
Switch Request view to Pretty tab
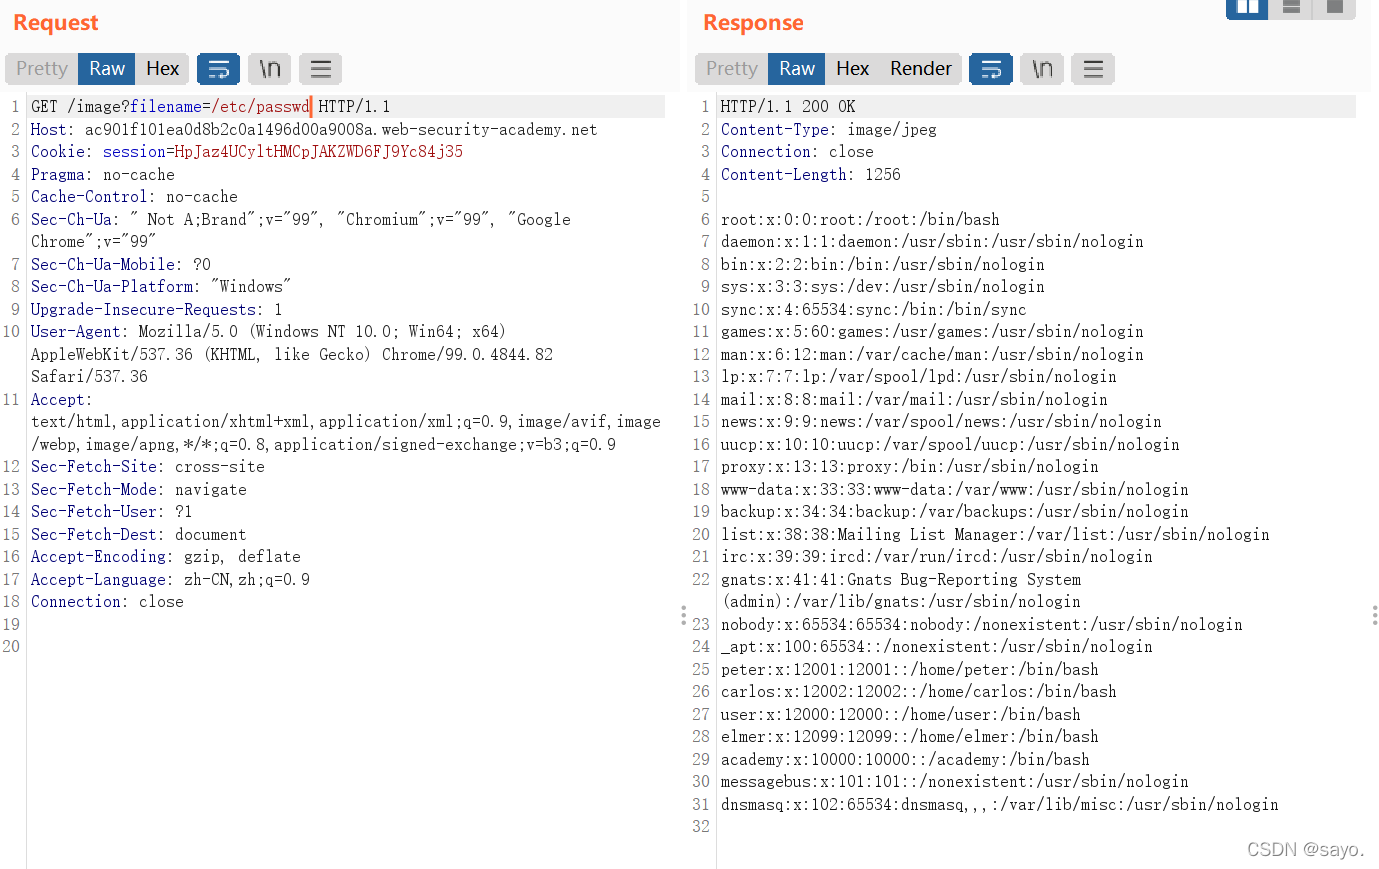pos(42,68)
